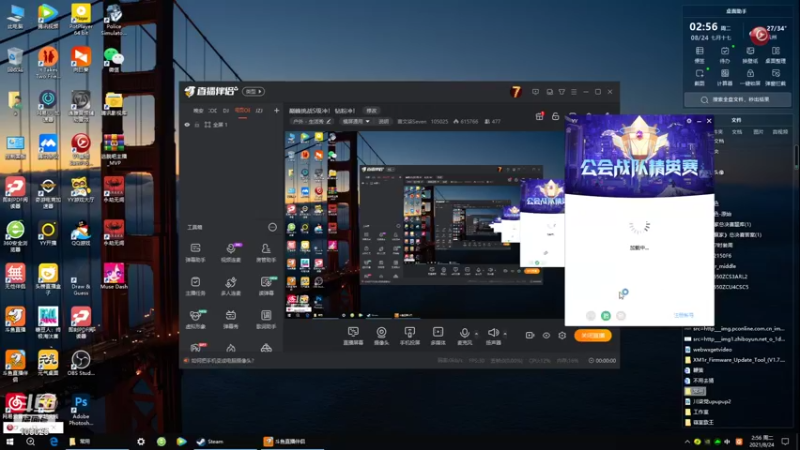Viewport: 800px width, 450px height.
Task: Add 直播屏幕 screen capture source
Action: coord(353,336)
